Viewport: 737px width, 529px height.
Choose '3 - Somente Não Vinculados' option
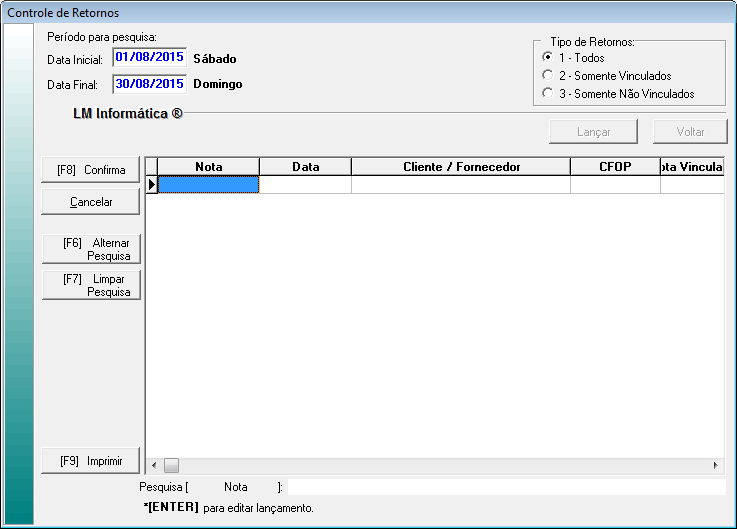547,94
